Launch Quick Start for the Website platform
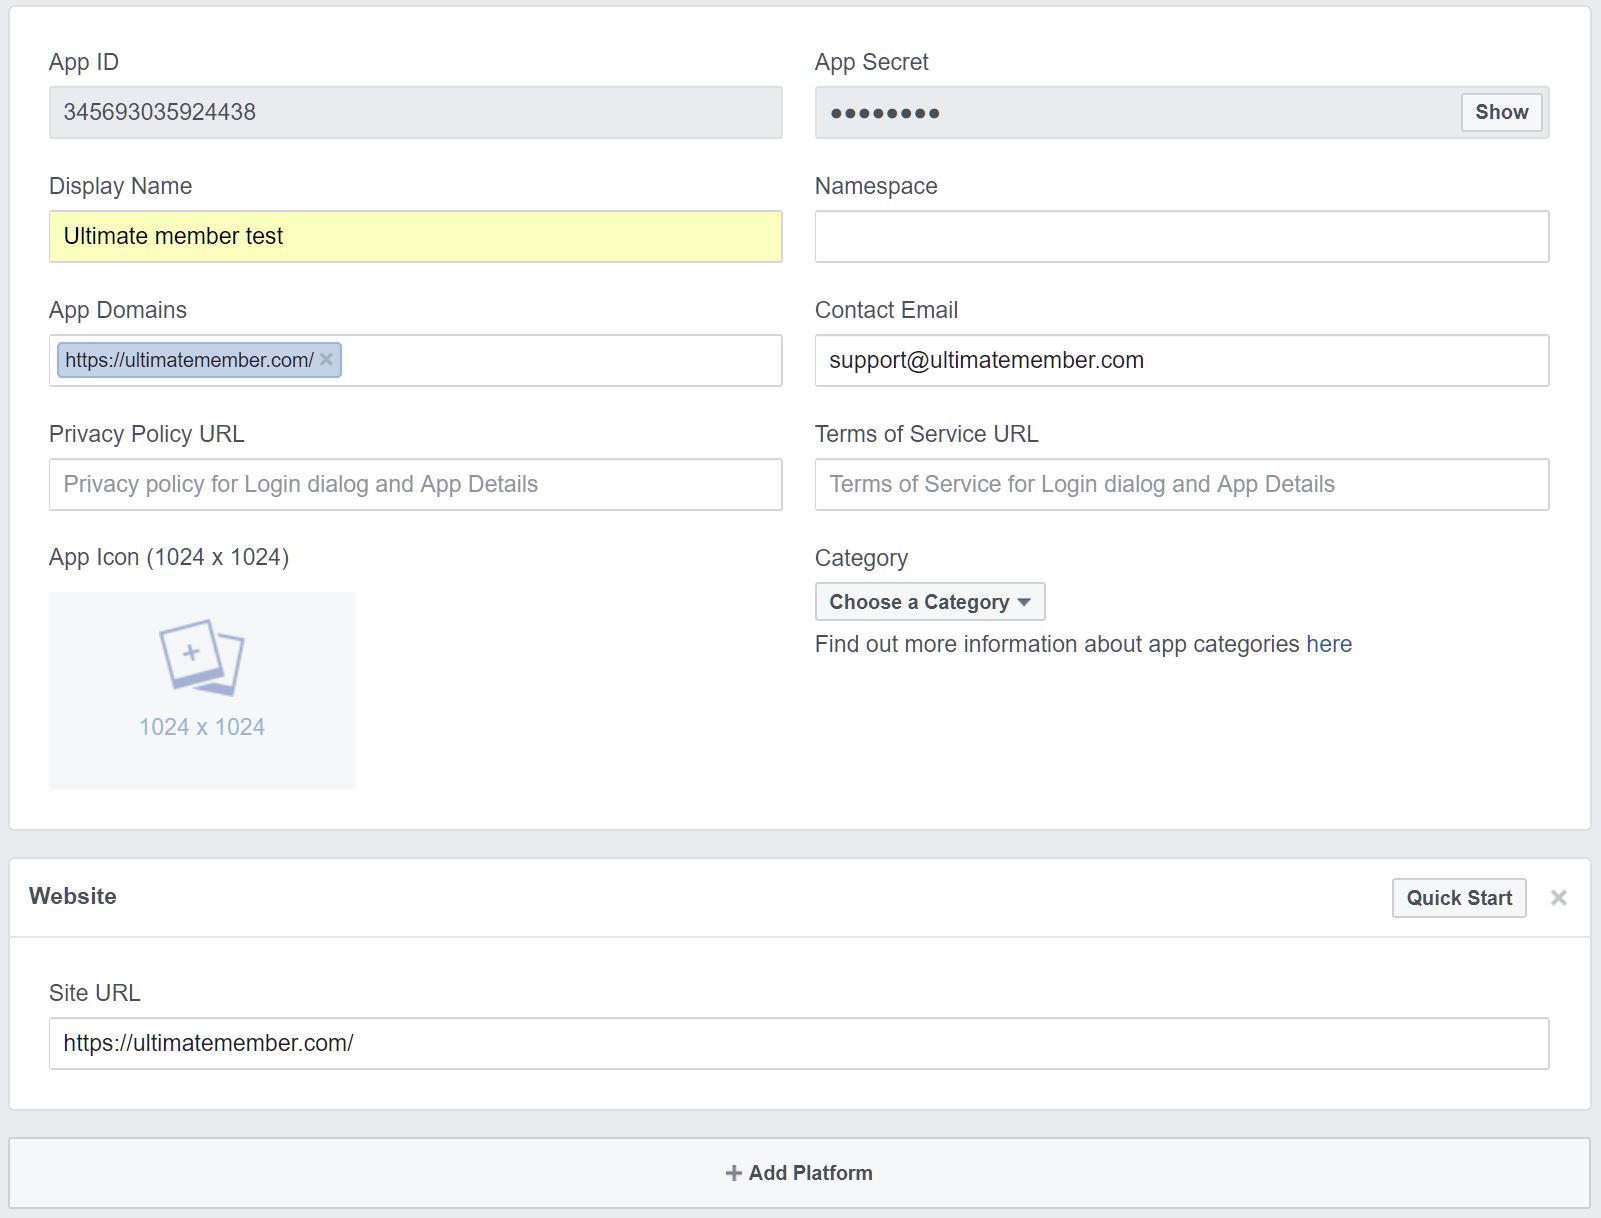This screenshot has height=1218, width=1601. (1458, 897)
